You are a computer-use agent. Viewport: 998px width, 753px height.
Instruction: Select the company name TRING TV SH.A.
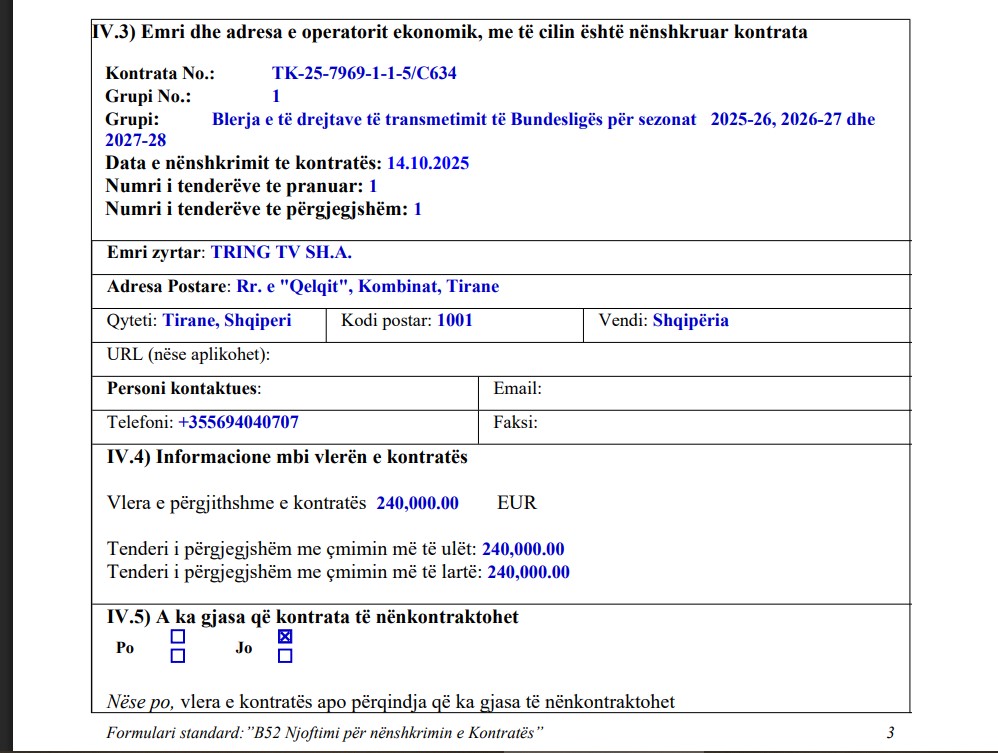280,253
